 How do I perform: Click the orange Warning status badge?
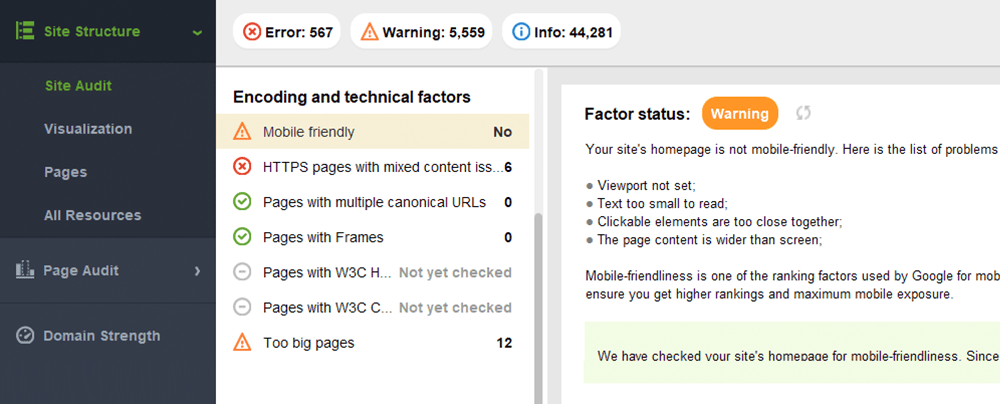[740, 114]
